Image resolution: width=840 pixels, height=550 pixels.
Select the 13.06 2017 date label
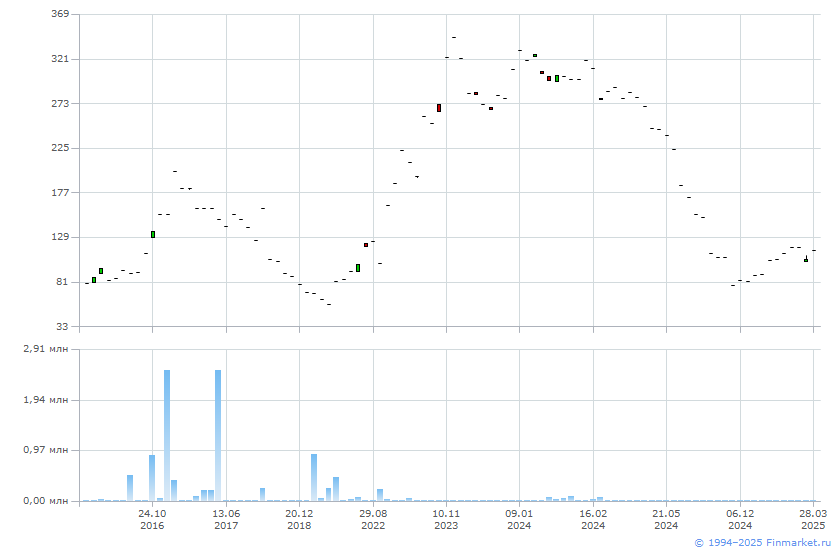pos(226,519)
